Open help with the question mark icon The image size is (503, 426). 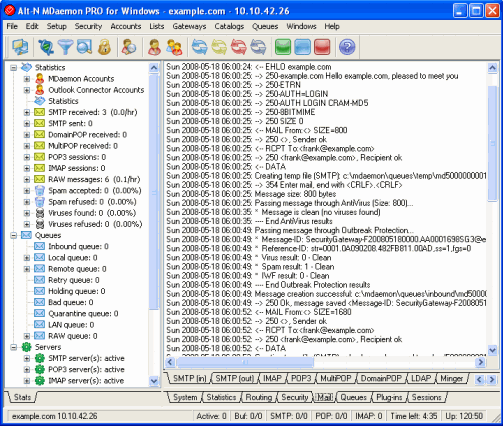[347, 47]
